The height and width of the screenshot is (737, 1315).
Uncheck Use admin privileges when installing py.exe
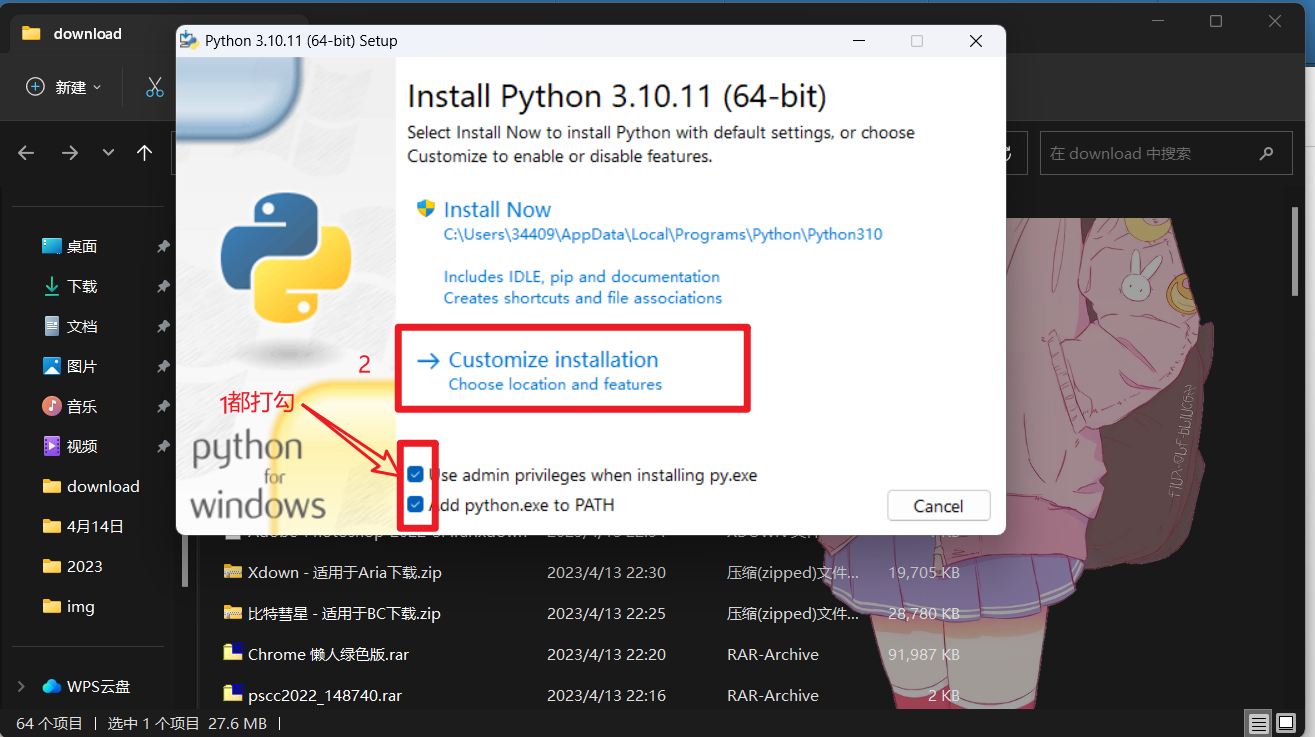[415, 475]
